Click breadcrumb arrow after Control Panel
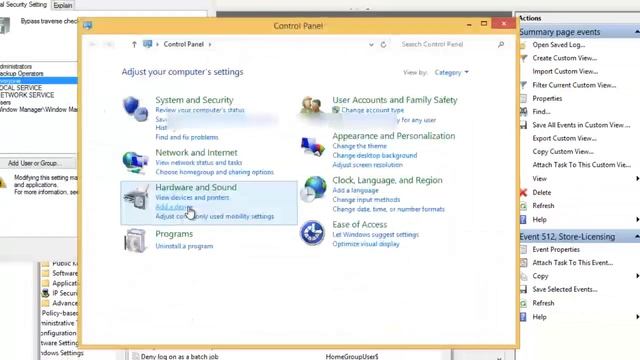This screenshot has width=640, height=360. coord(210,44)
